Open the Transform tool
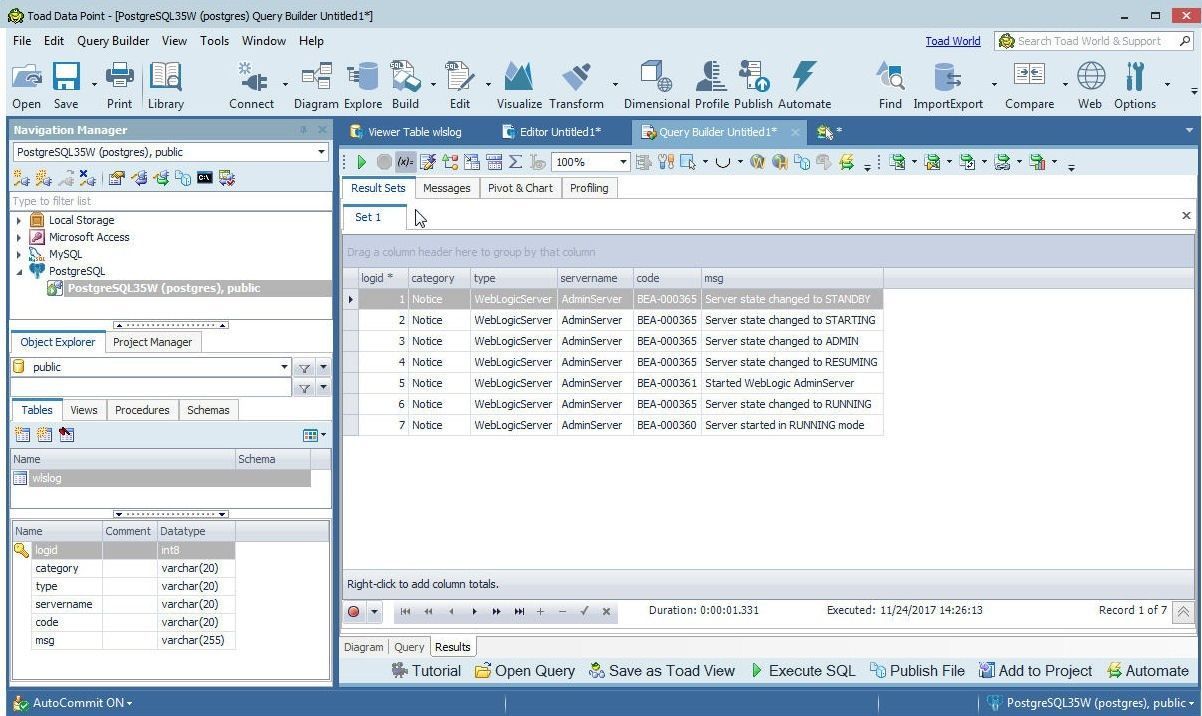This screenshot has height=716, width=1202. pos(576,85)
